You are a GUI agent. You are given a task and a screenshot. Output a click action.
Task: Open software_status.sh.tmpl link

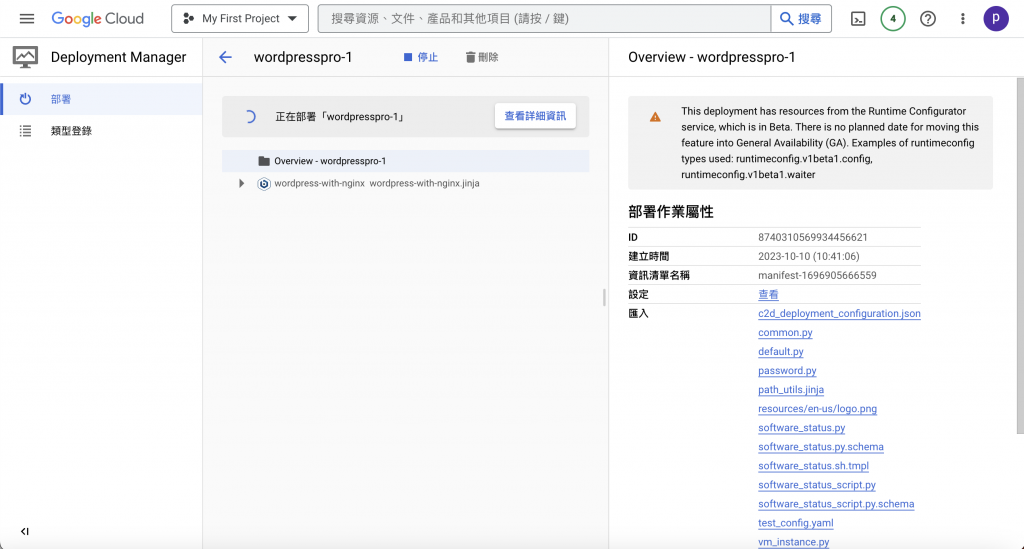pos(813,466)
